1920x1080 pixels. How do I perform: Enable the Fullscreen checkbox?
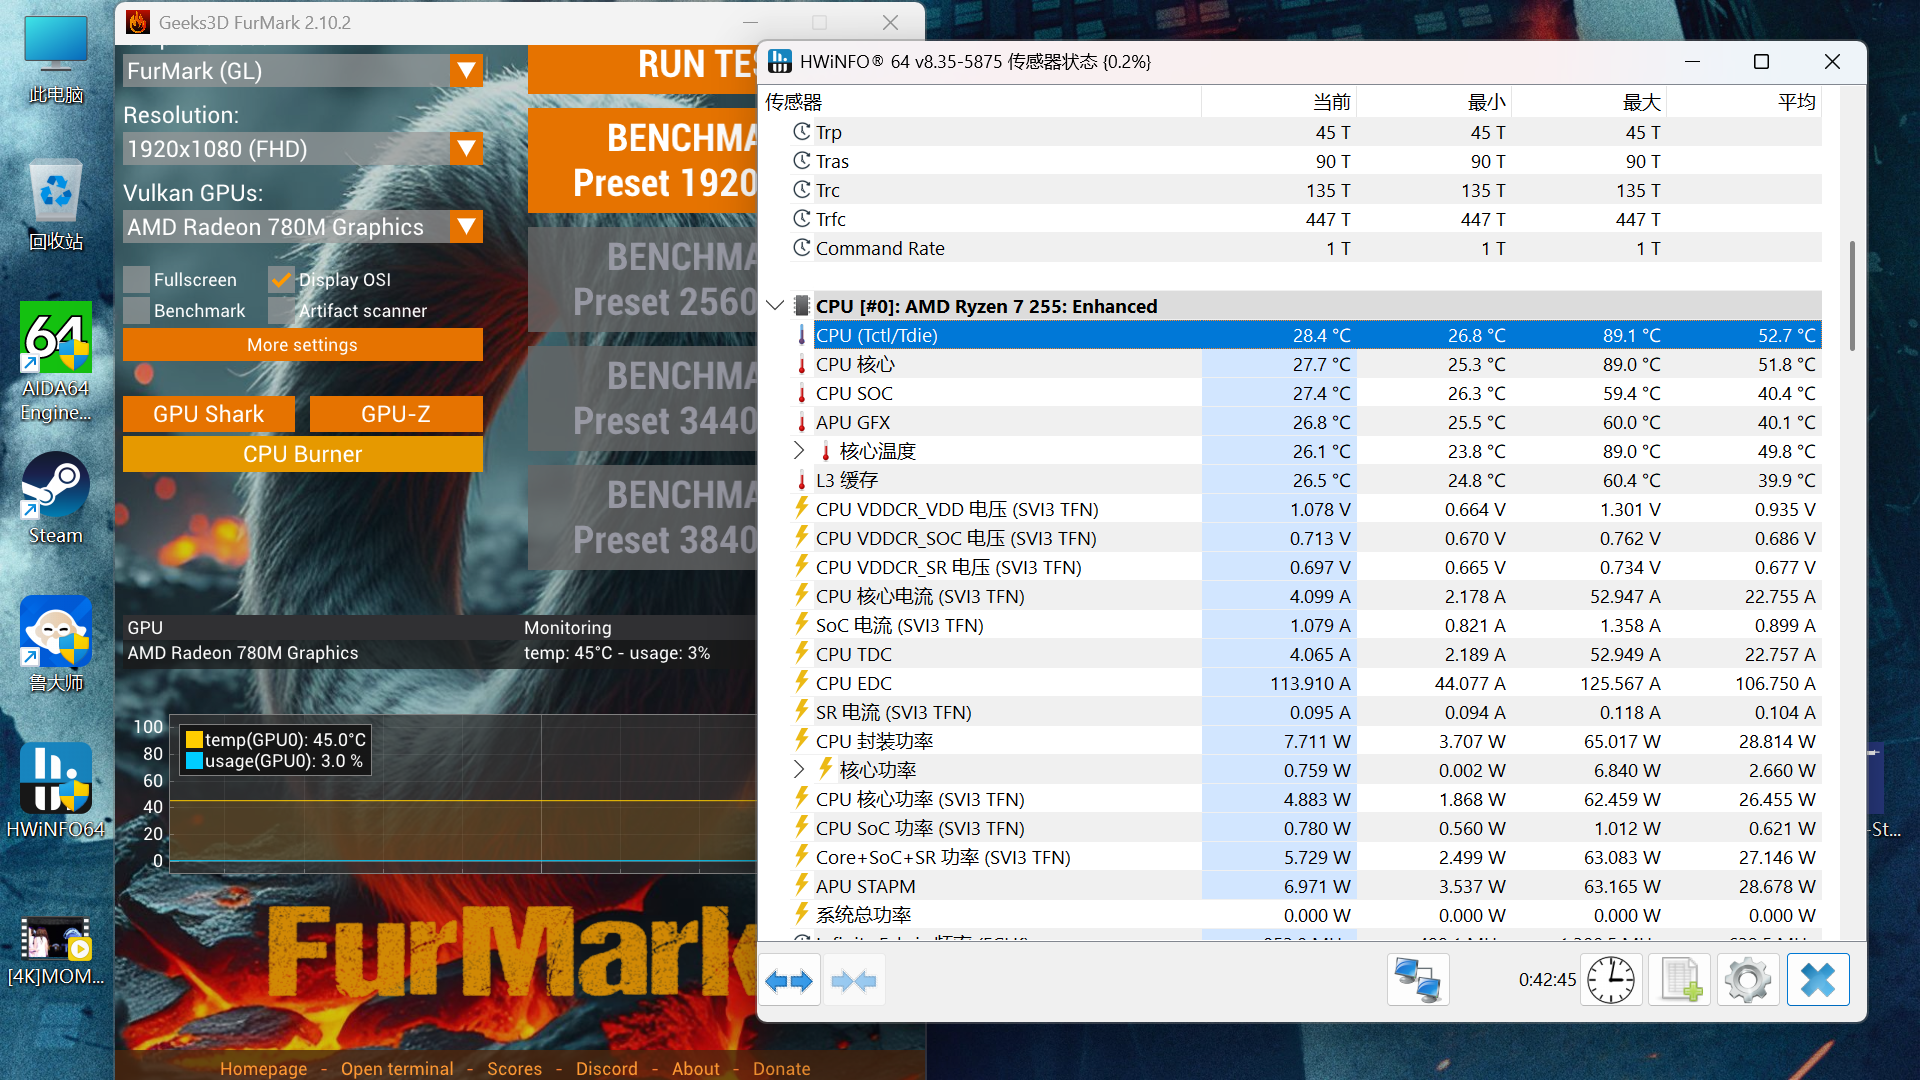137,280
